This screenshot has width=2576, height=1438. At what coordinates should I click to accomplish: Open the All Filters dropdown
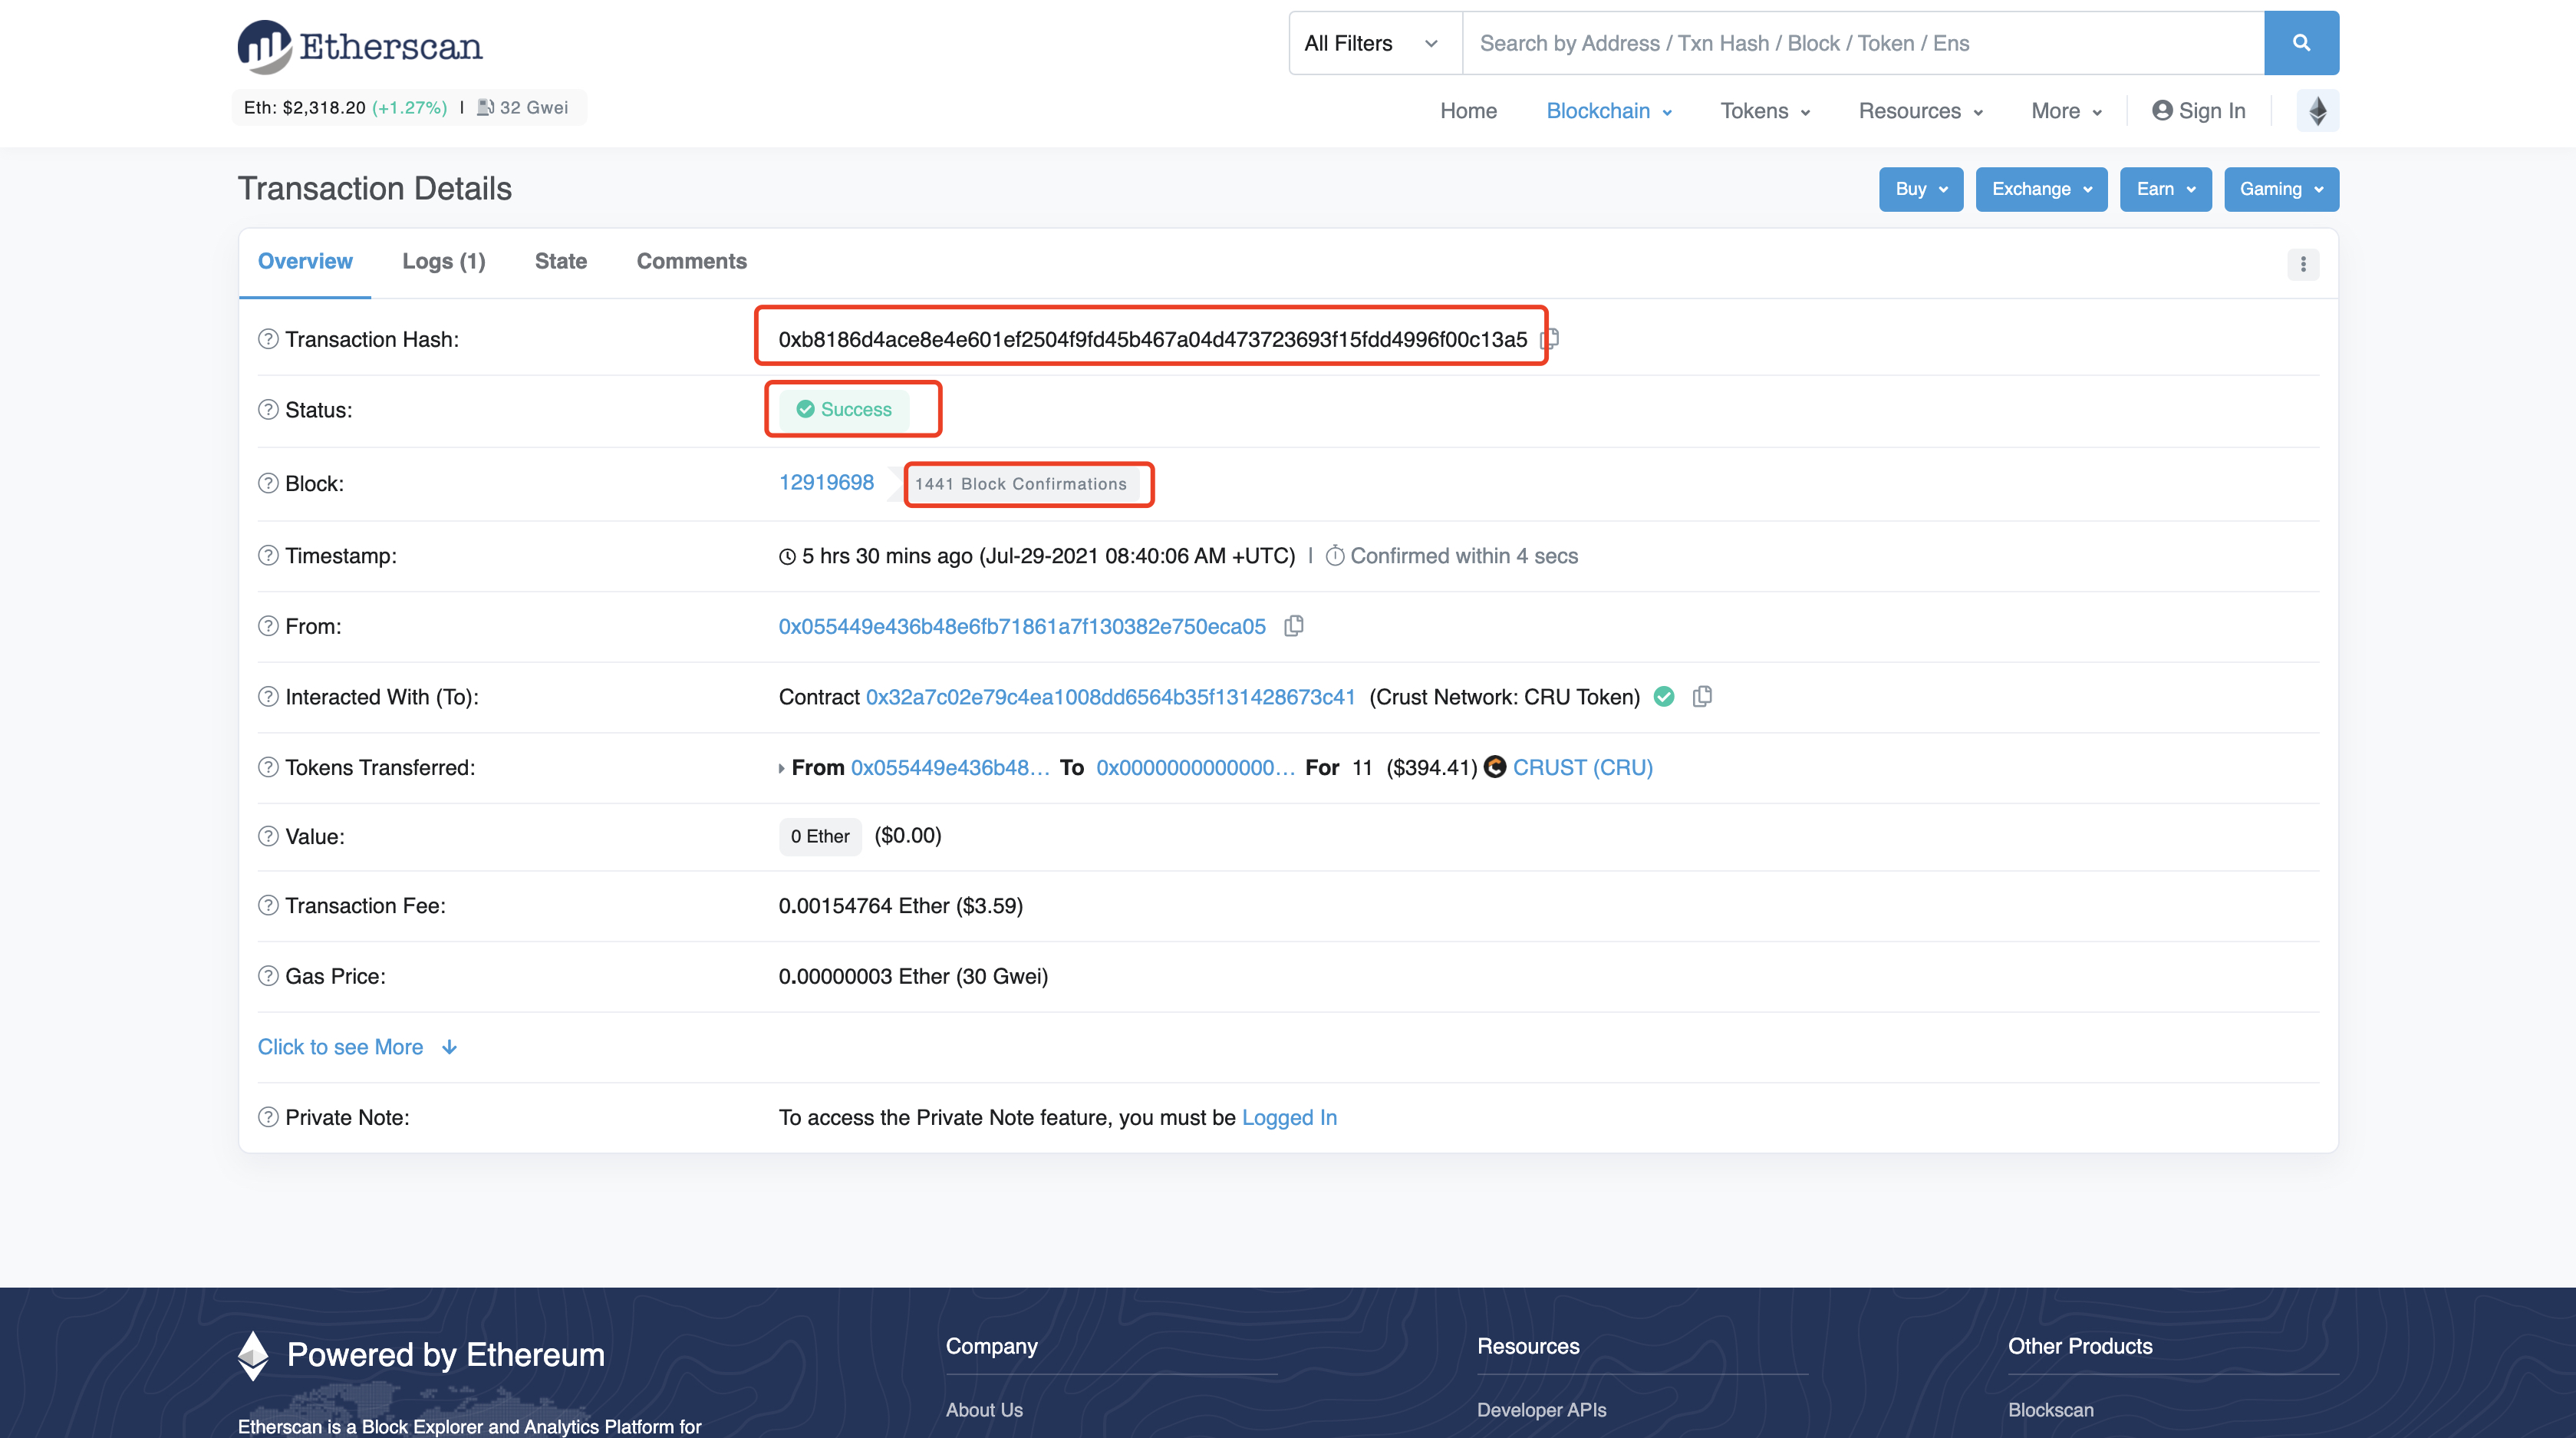(x=1375, y=43)
